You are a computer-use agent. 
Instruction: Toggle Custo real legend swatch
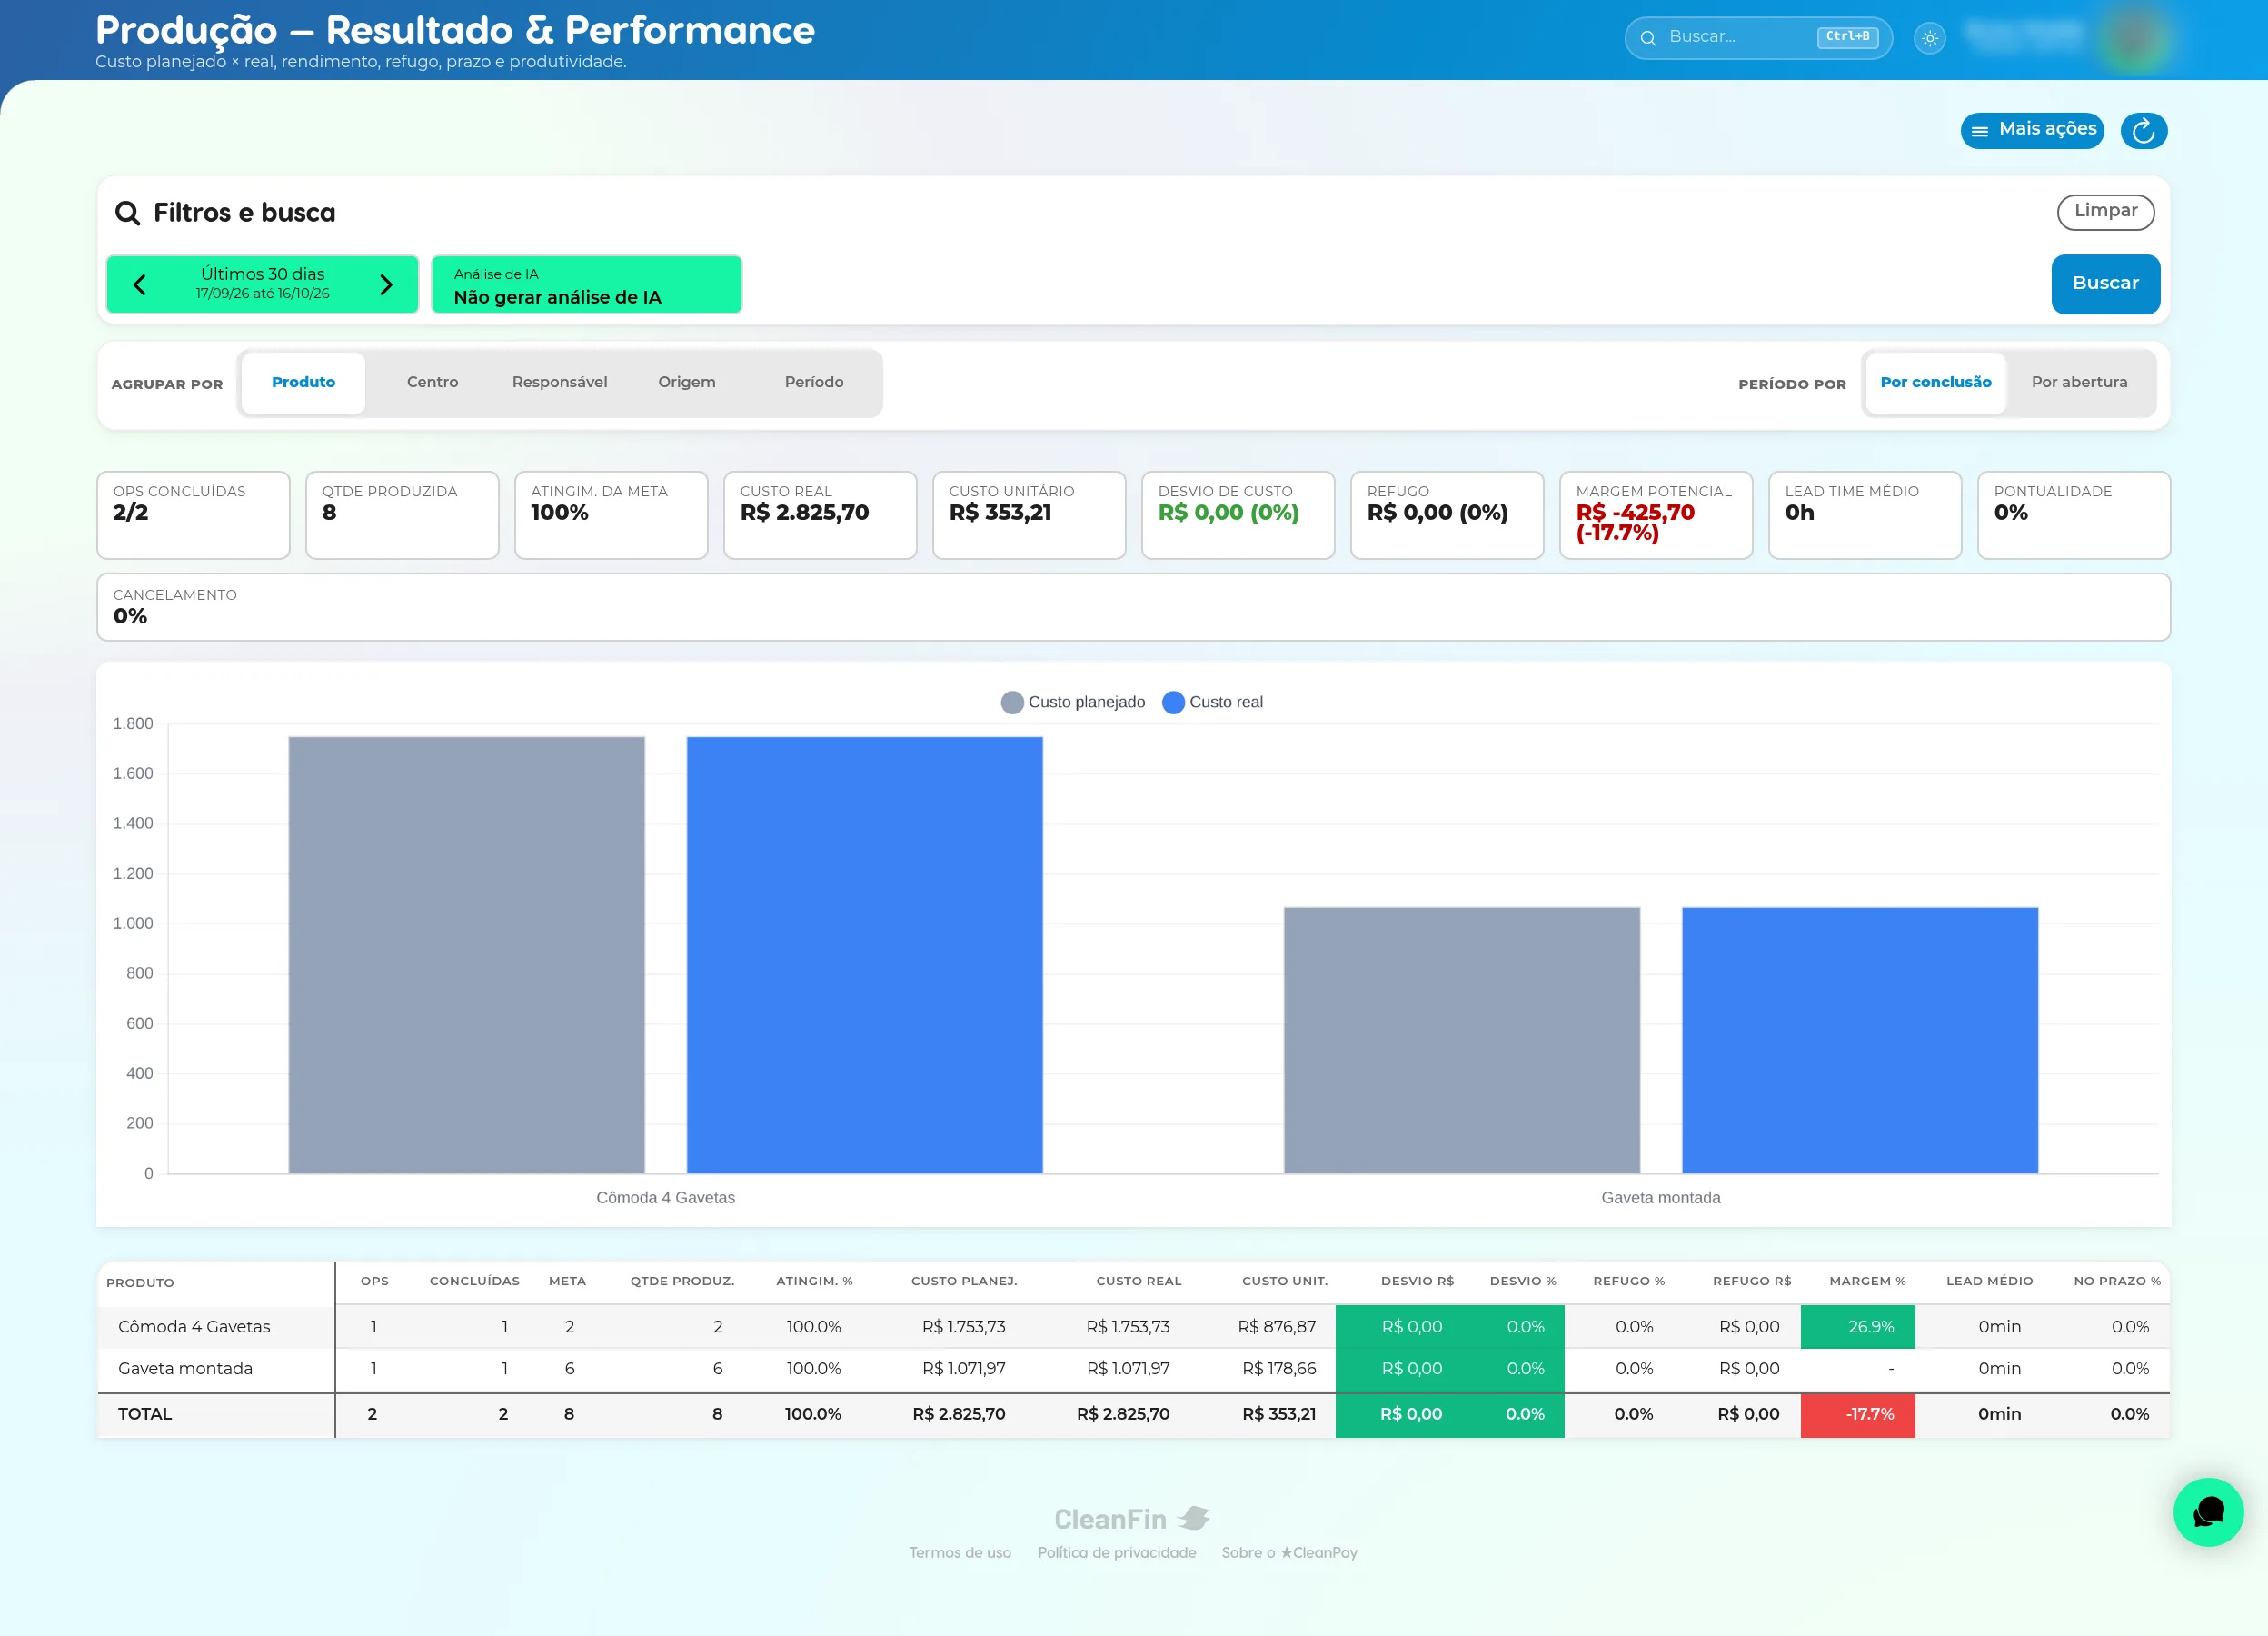point(1173,702)
